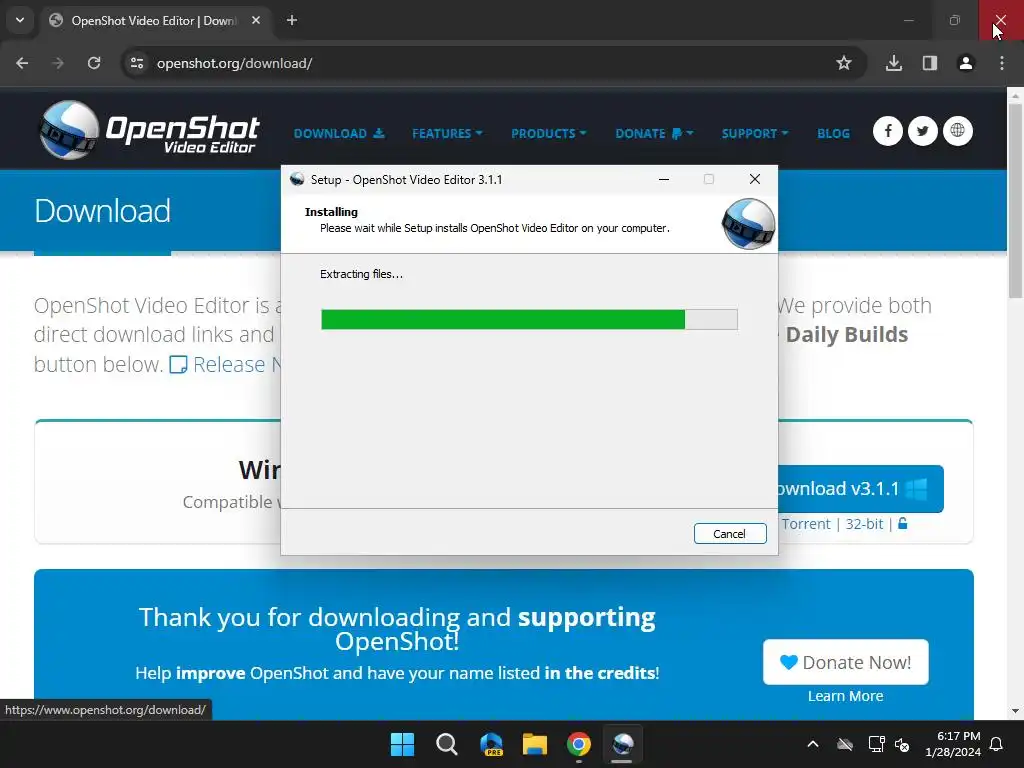Screen dimensions: 1024x768
Task: Open the muted volume tray icon
Action: 902,744
